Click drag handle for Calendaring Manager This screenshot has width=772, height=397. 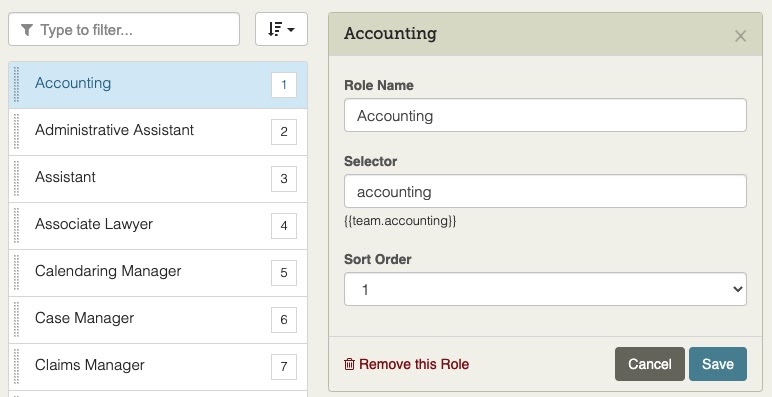(16, 272)
